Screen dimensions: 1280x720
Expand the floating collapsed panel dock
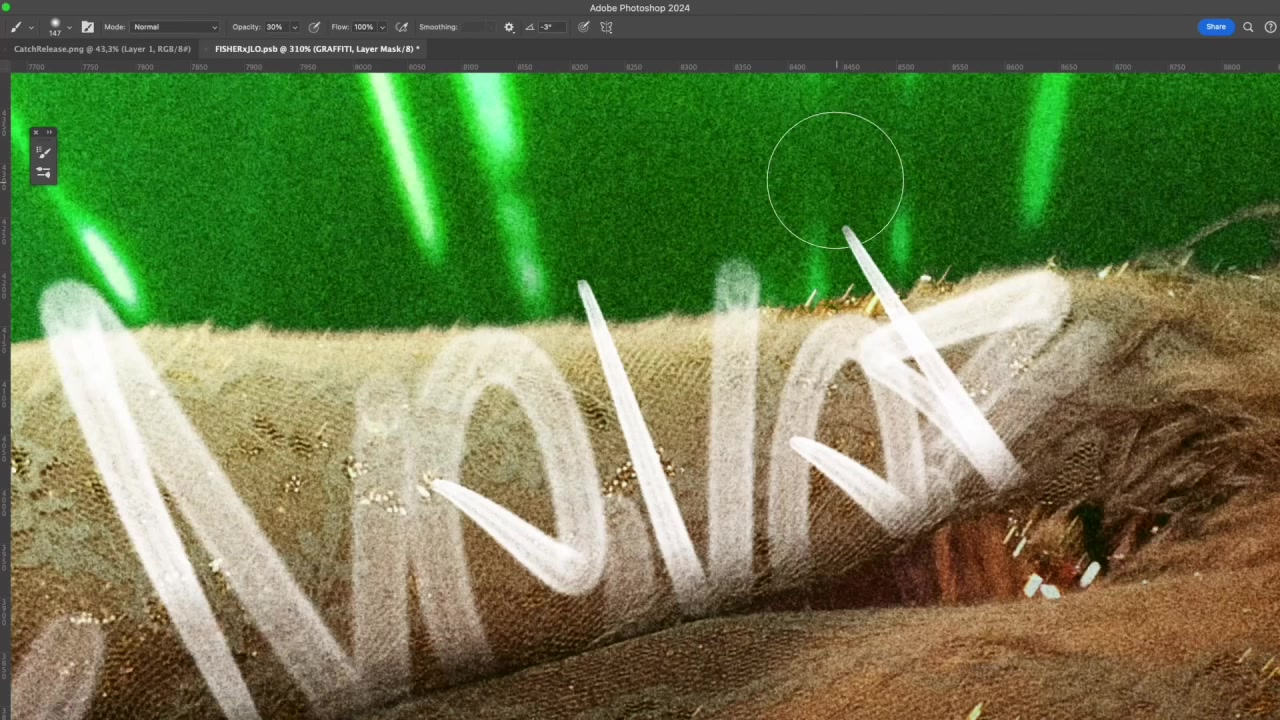click(x=51, y=132)
